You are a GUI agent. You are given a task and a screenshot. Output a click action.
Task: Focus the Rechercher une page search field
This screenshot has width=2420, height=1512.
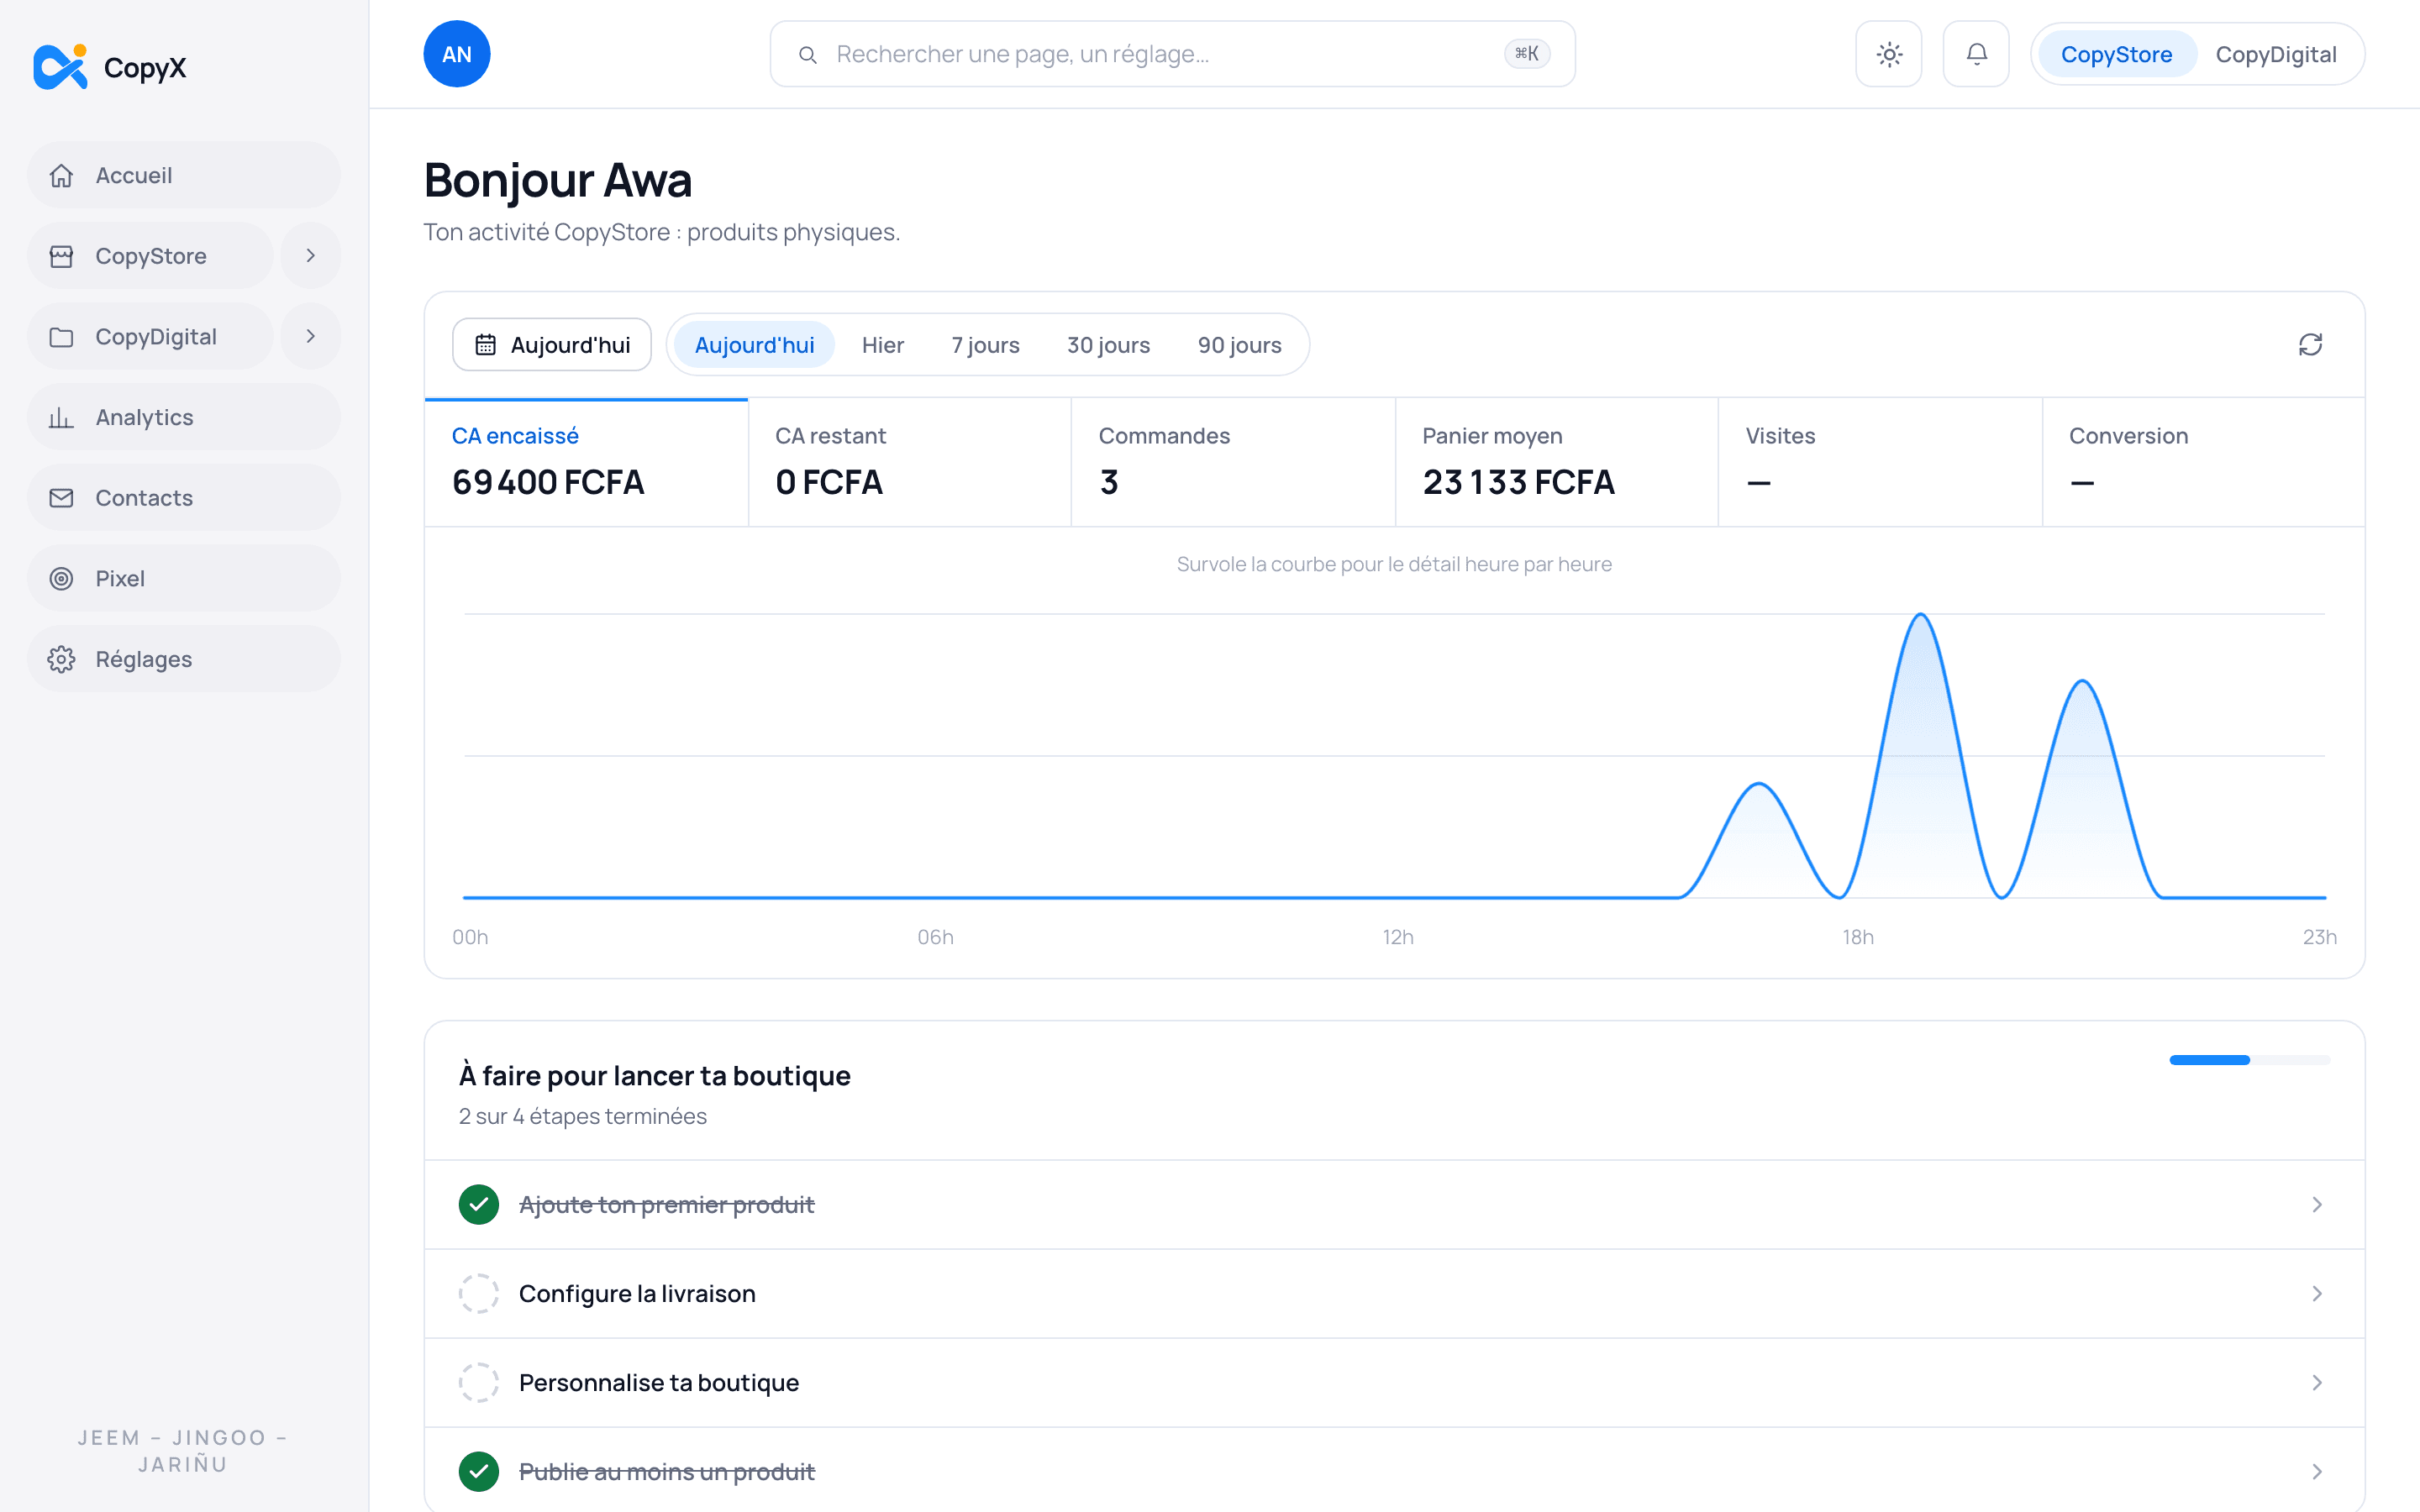coord(1172,54)
